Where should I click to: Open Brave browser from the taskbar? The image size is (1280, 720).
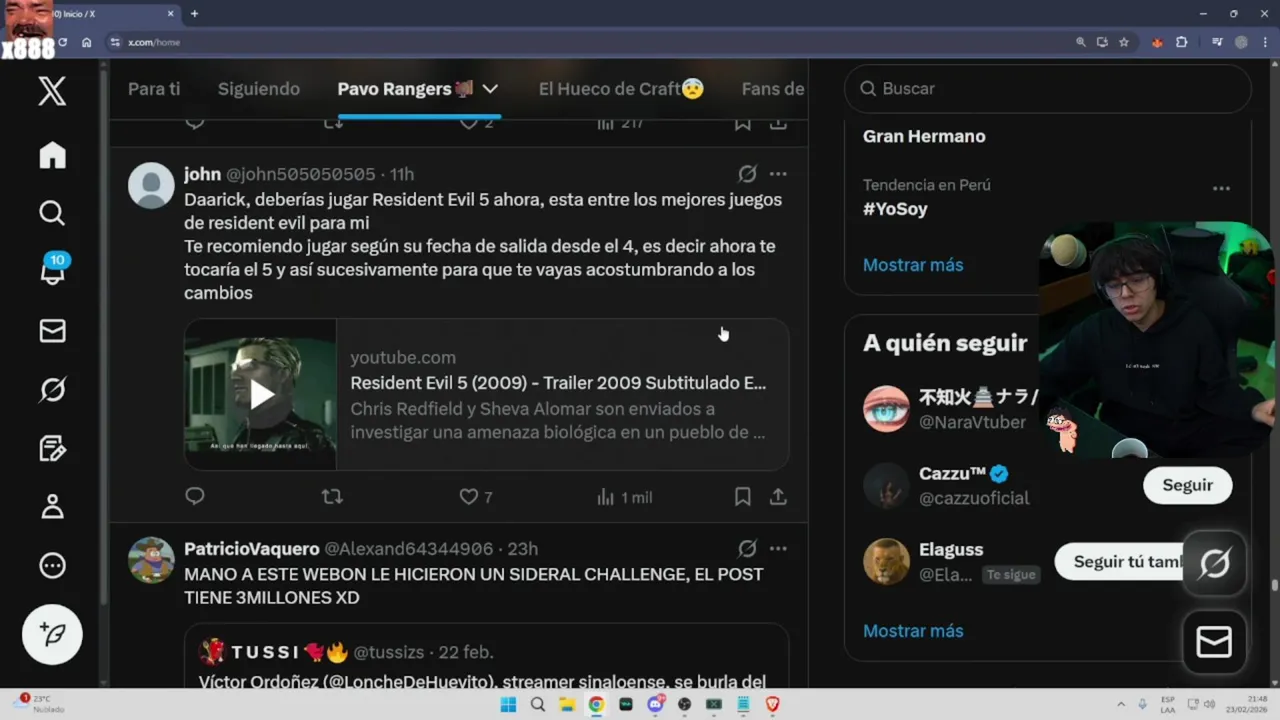pyautogui.click(x=772, y=704)
